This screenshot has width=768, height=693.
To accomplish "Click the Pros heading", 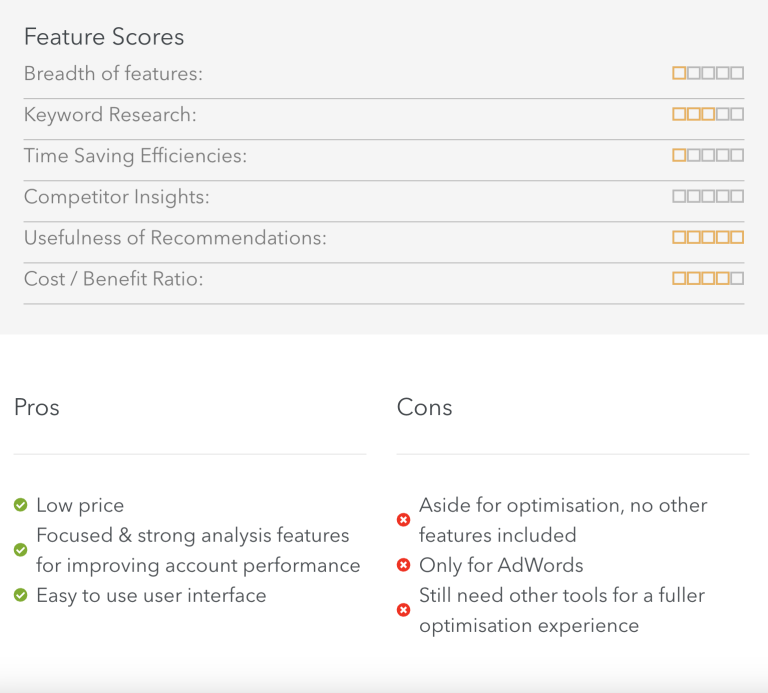I will click(x=37, y=407).
